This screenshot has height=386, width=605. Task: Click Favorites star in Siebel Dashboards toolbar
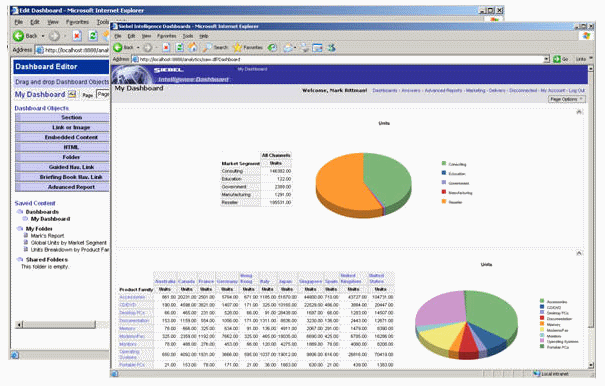(x=237, y=47)
